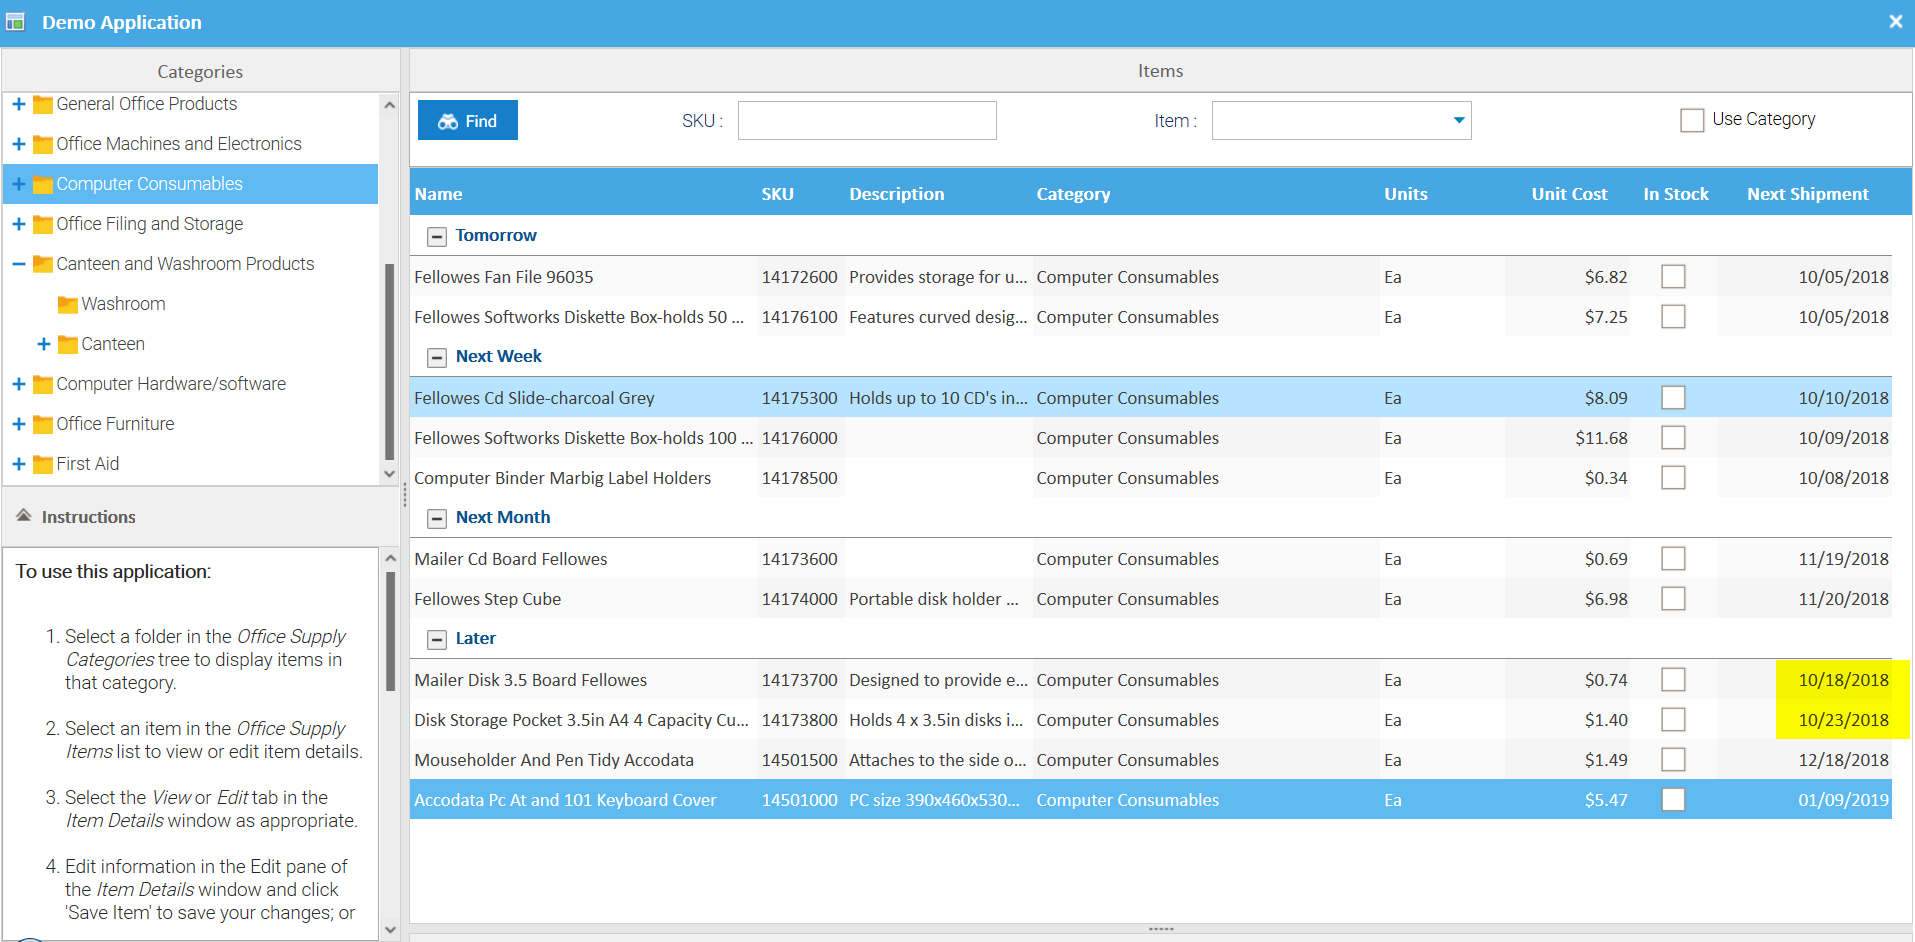Select the Disk Storage Pocket 3.5in row

click(x=1150, y=720)
